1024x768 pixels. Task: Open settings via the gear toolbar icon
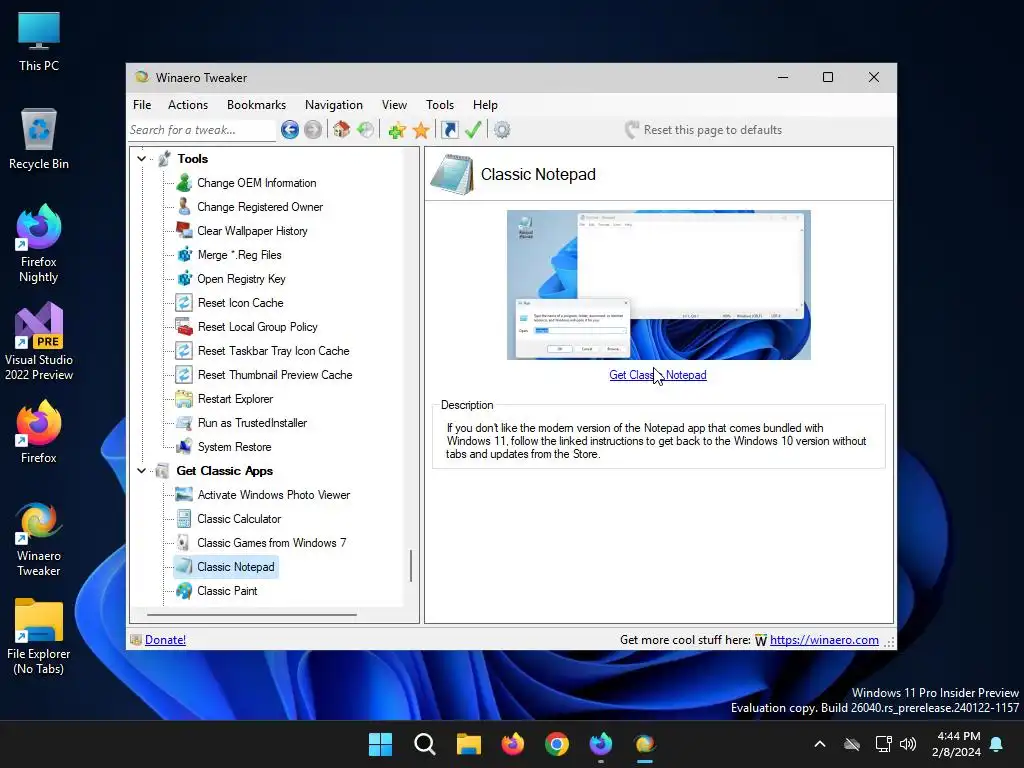click(502, 130)
